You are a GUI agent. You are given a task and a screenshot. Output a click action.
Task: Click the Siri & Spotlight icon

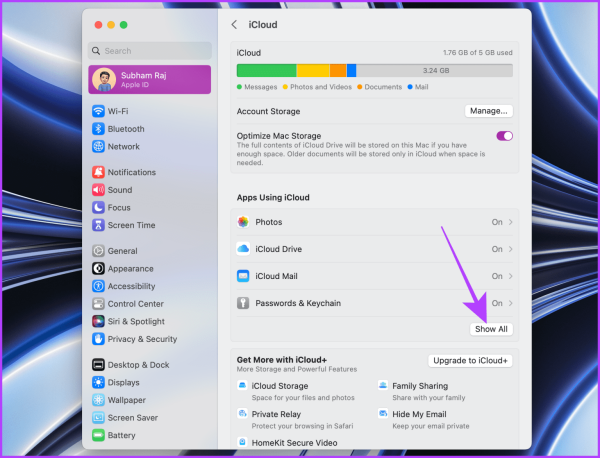[98, 321]
